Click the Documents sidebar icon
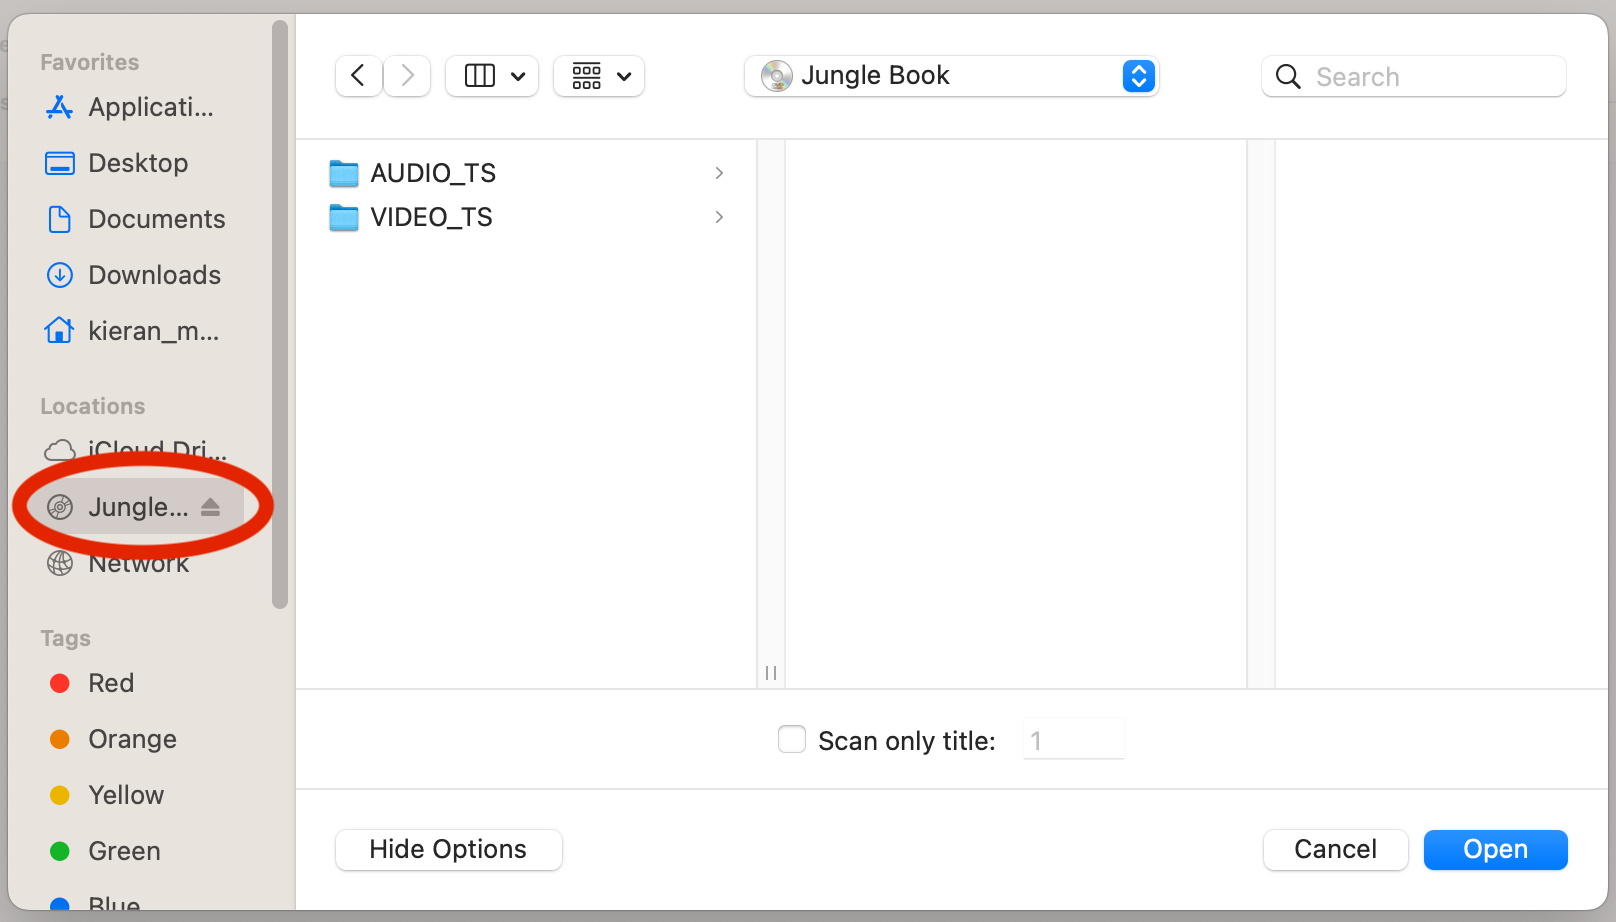1616x922 pixels. tap(60, 219)
